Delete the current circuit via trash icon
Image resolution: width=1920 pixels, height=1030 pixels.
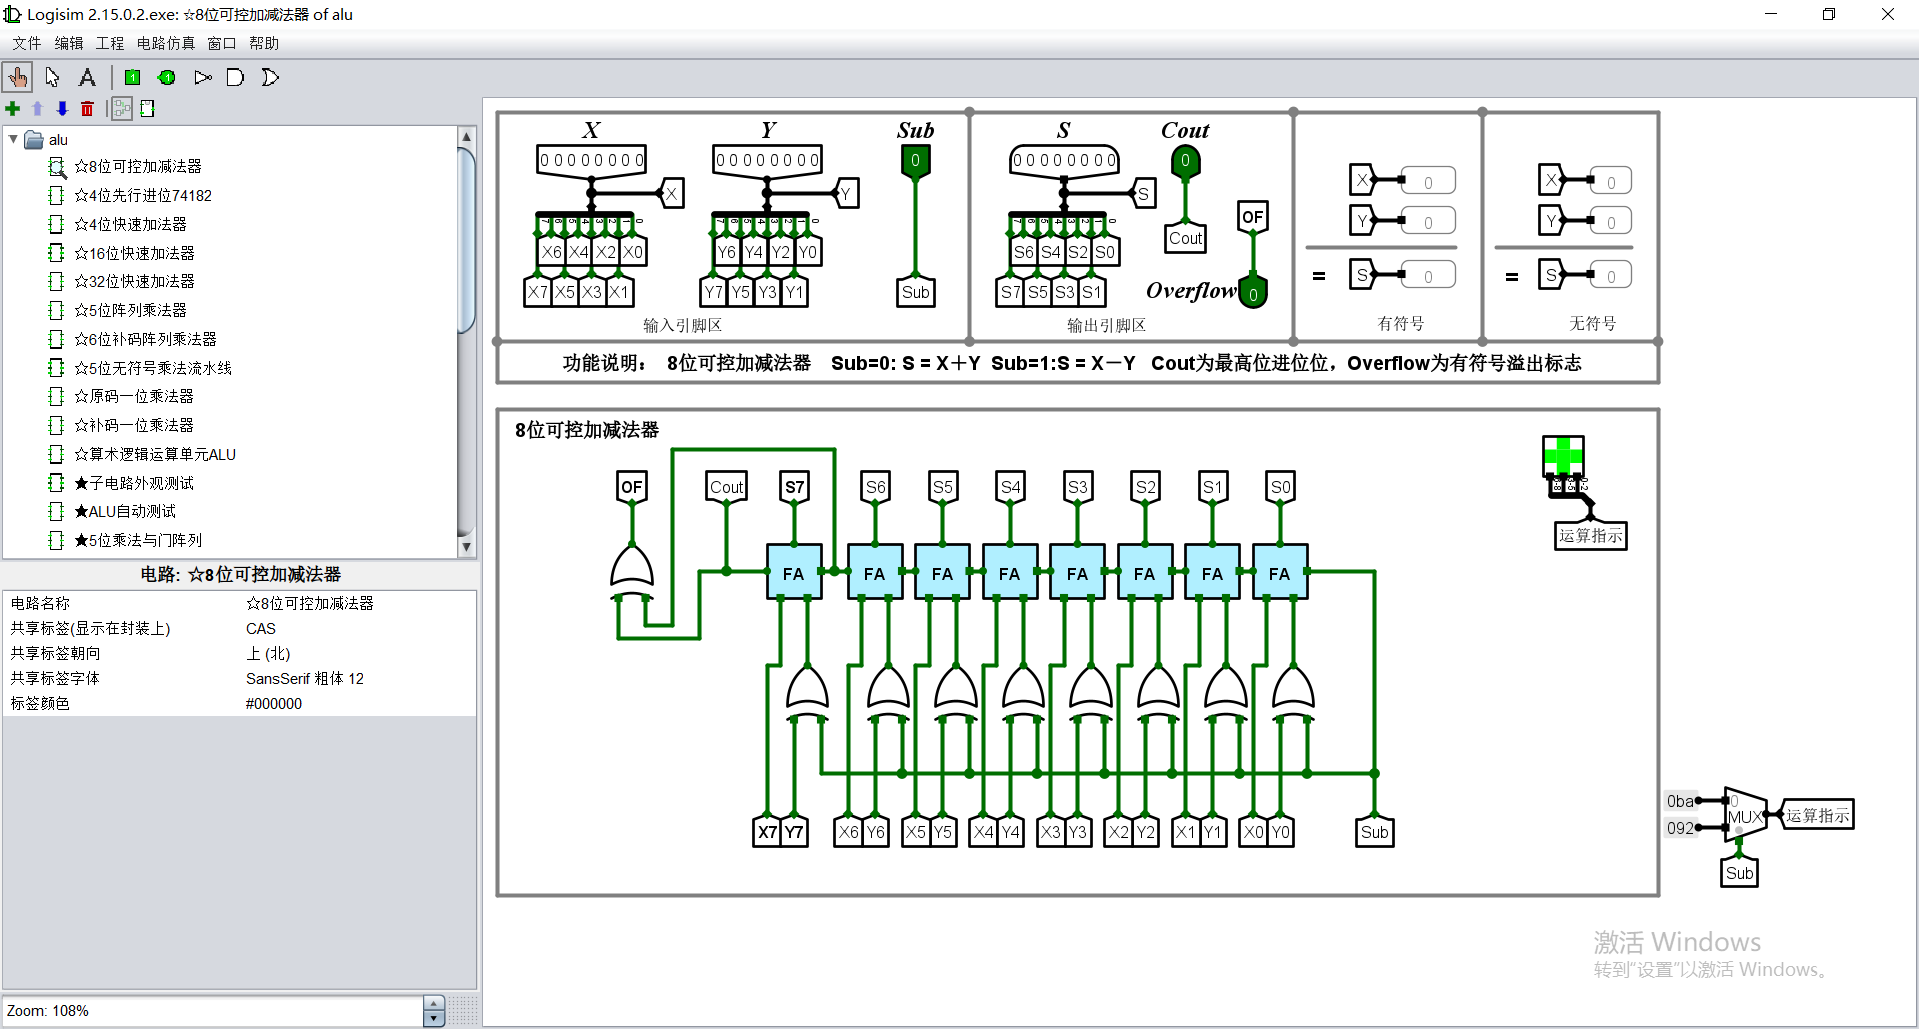(x=87, y=108)
